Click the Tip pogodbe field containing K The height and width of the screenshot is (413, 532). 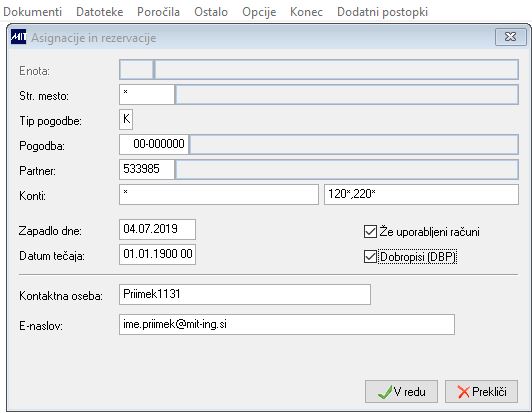point(126,119)
